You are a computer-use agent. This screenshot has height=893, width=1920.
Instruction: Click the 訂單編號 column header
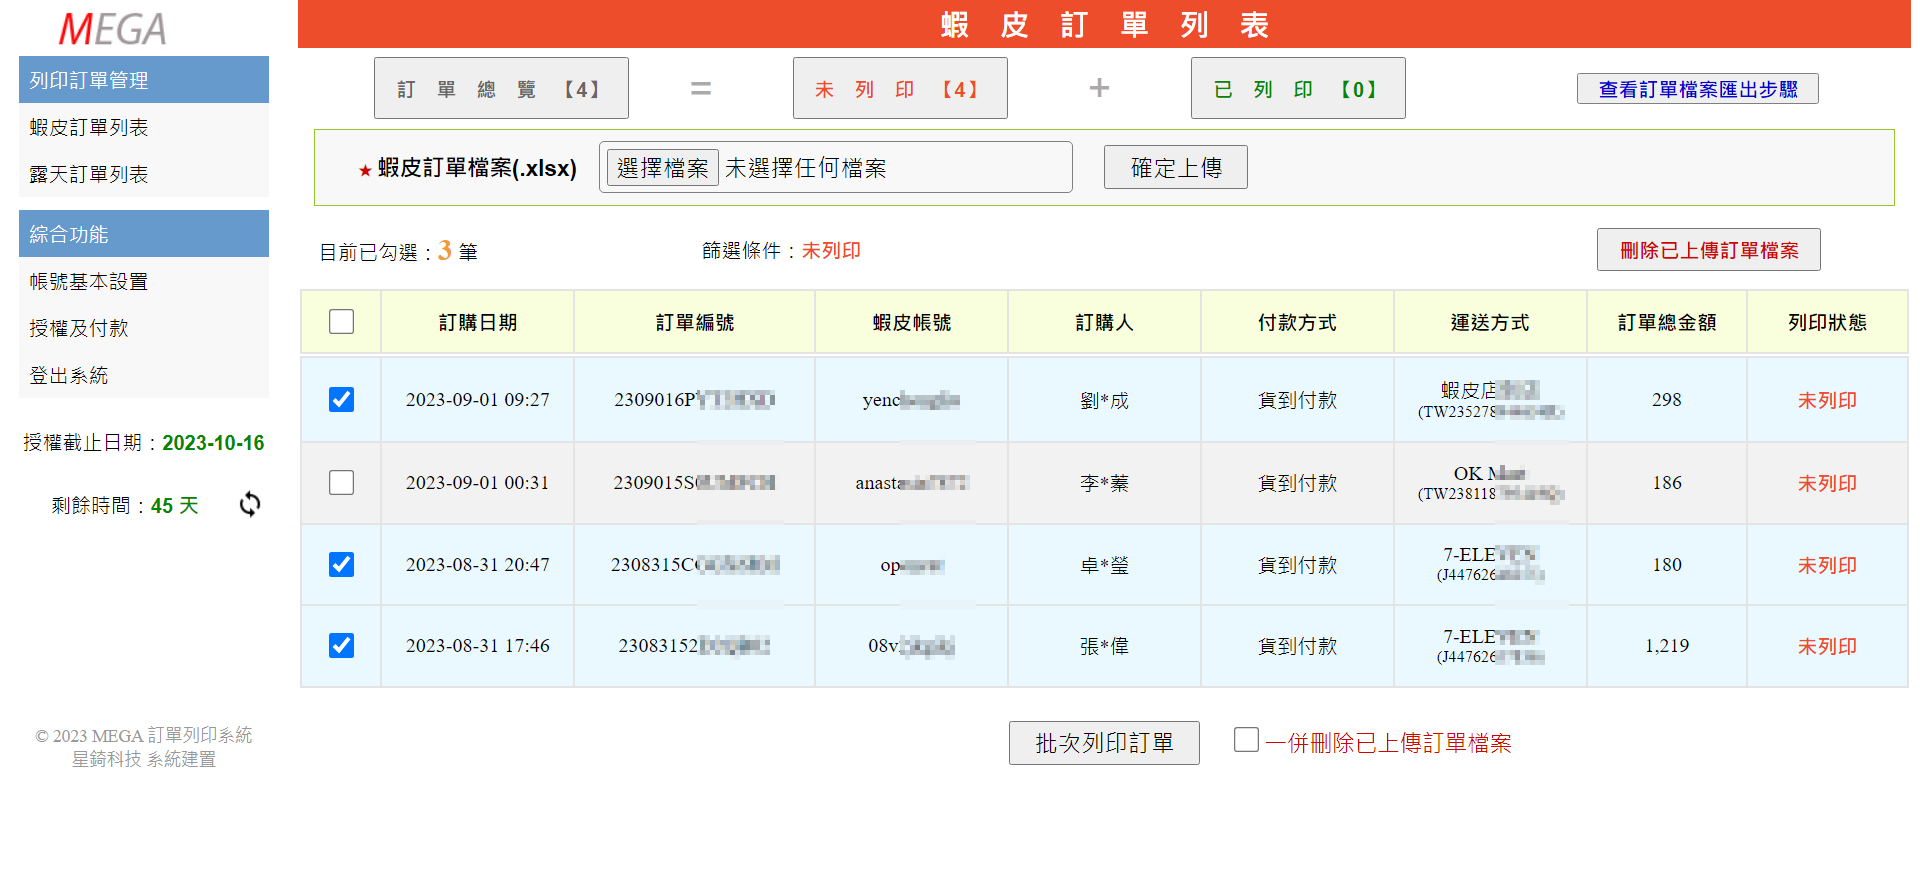coord(695,322)
